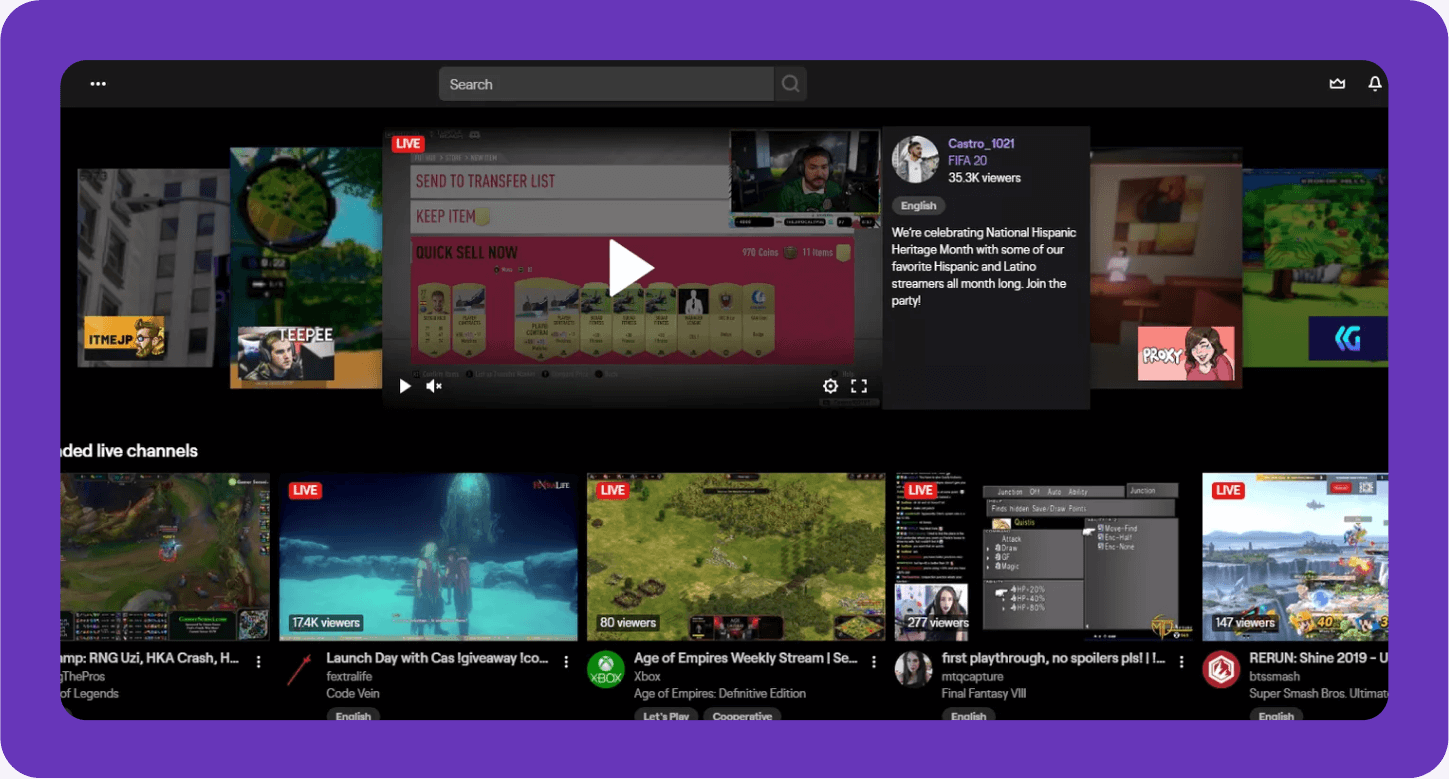Open the Code Vein stream thumbnail with 17.4K viewers
This screenshot has height=779, width=1449.
pos(428,557)
